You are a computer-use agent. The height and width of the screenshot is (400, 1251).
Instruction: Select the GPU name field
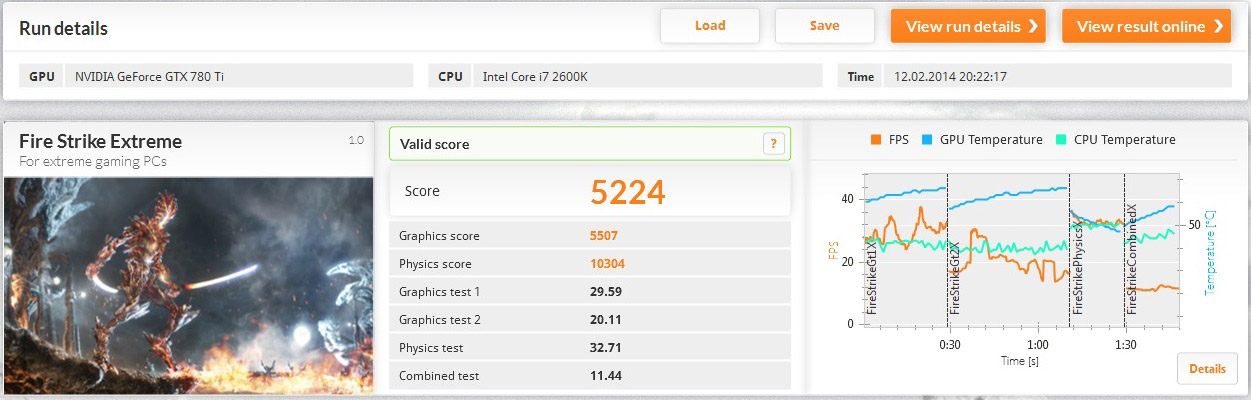tap(239, 76)
